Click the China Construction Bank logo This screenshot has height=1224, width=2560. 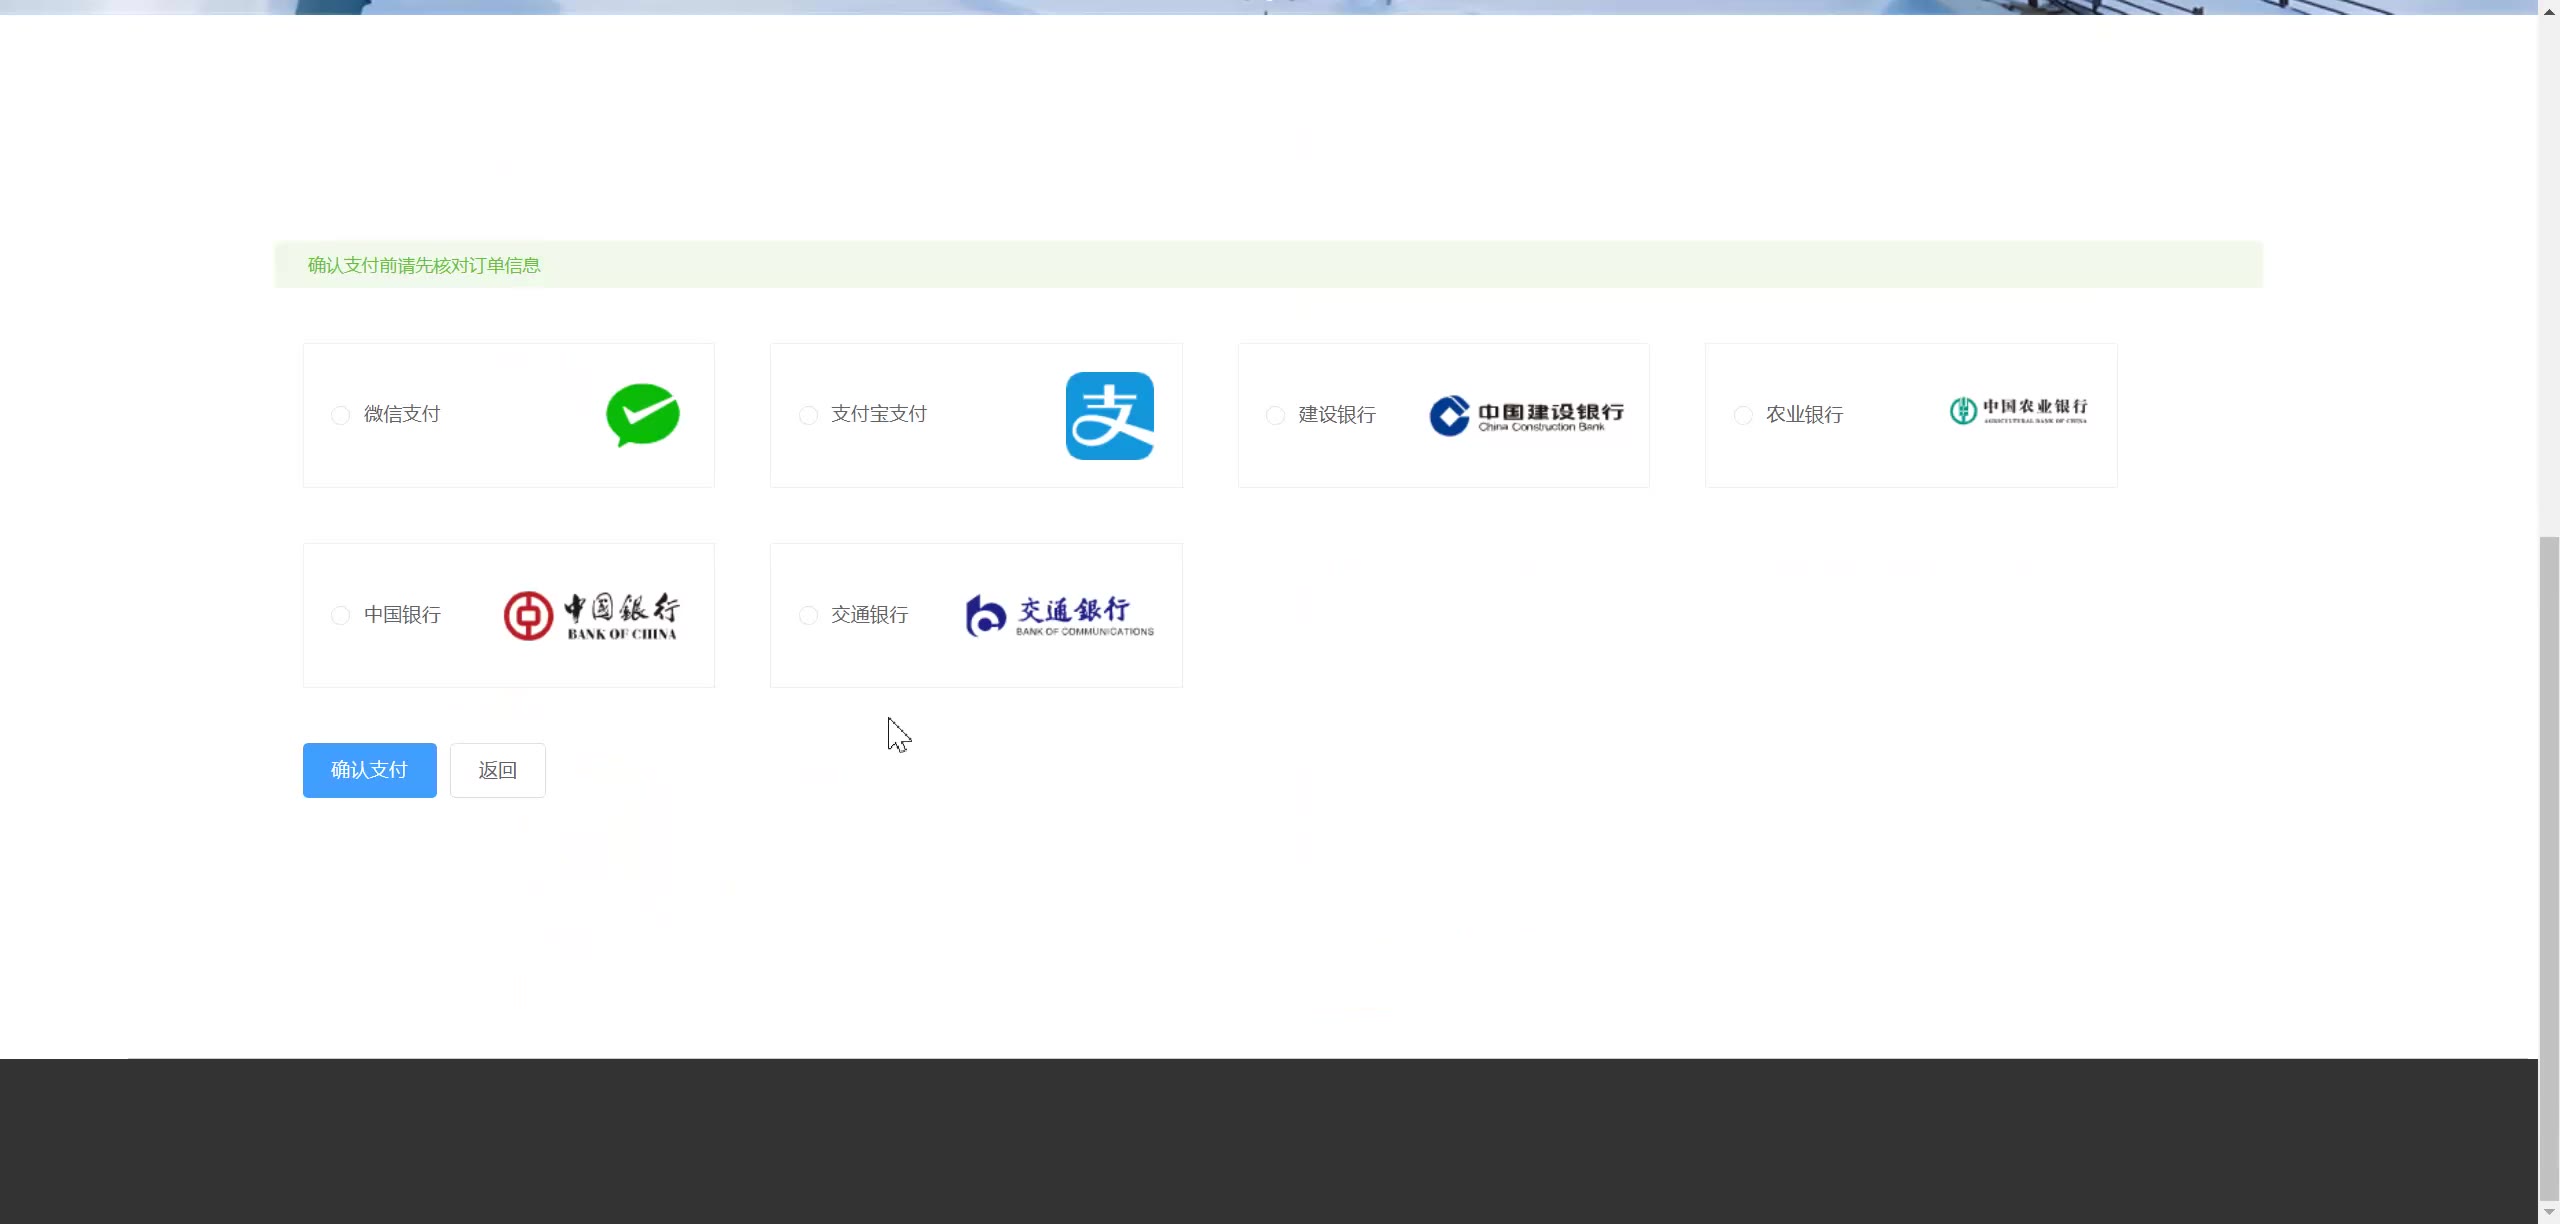coord(1526,416)
